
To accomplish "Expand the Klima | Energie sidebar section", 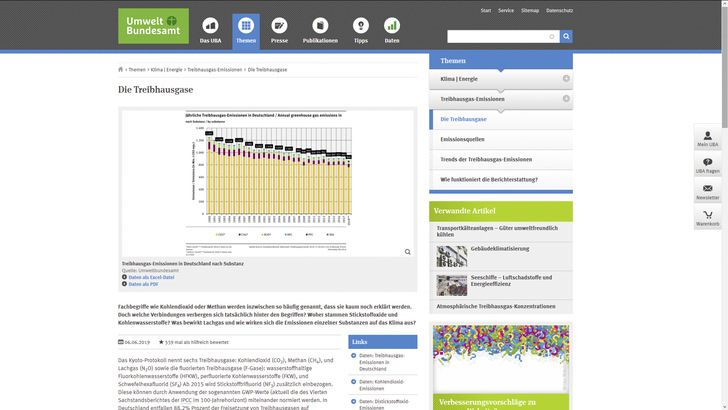I will (566, 78).
